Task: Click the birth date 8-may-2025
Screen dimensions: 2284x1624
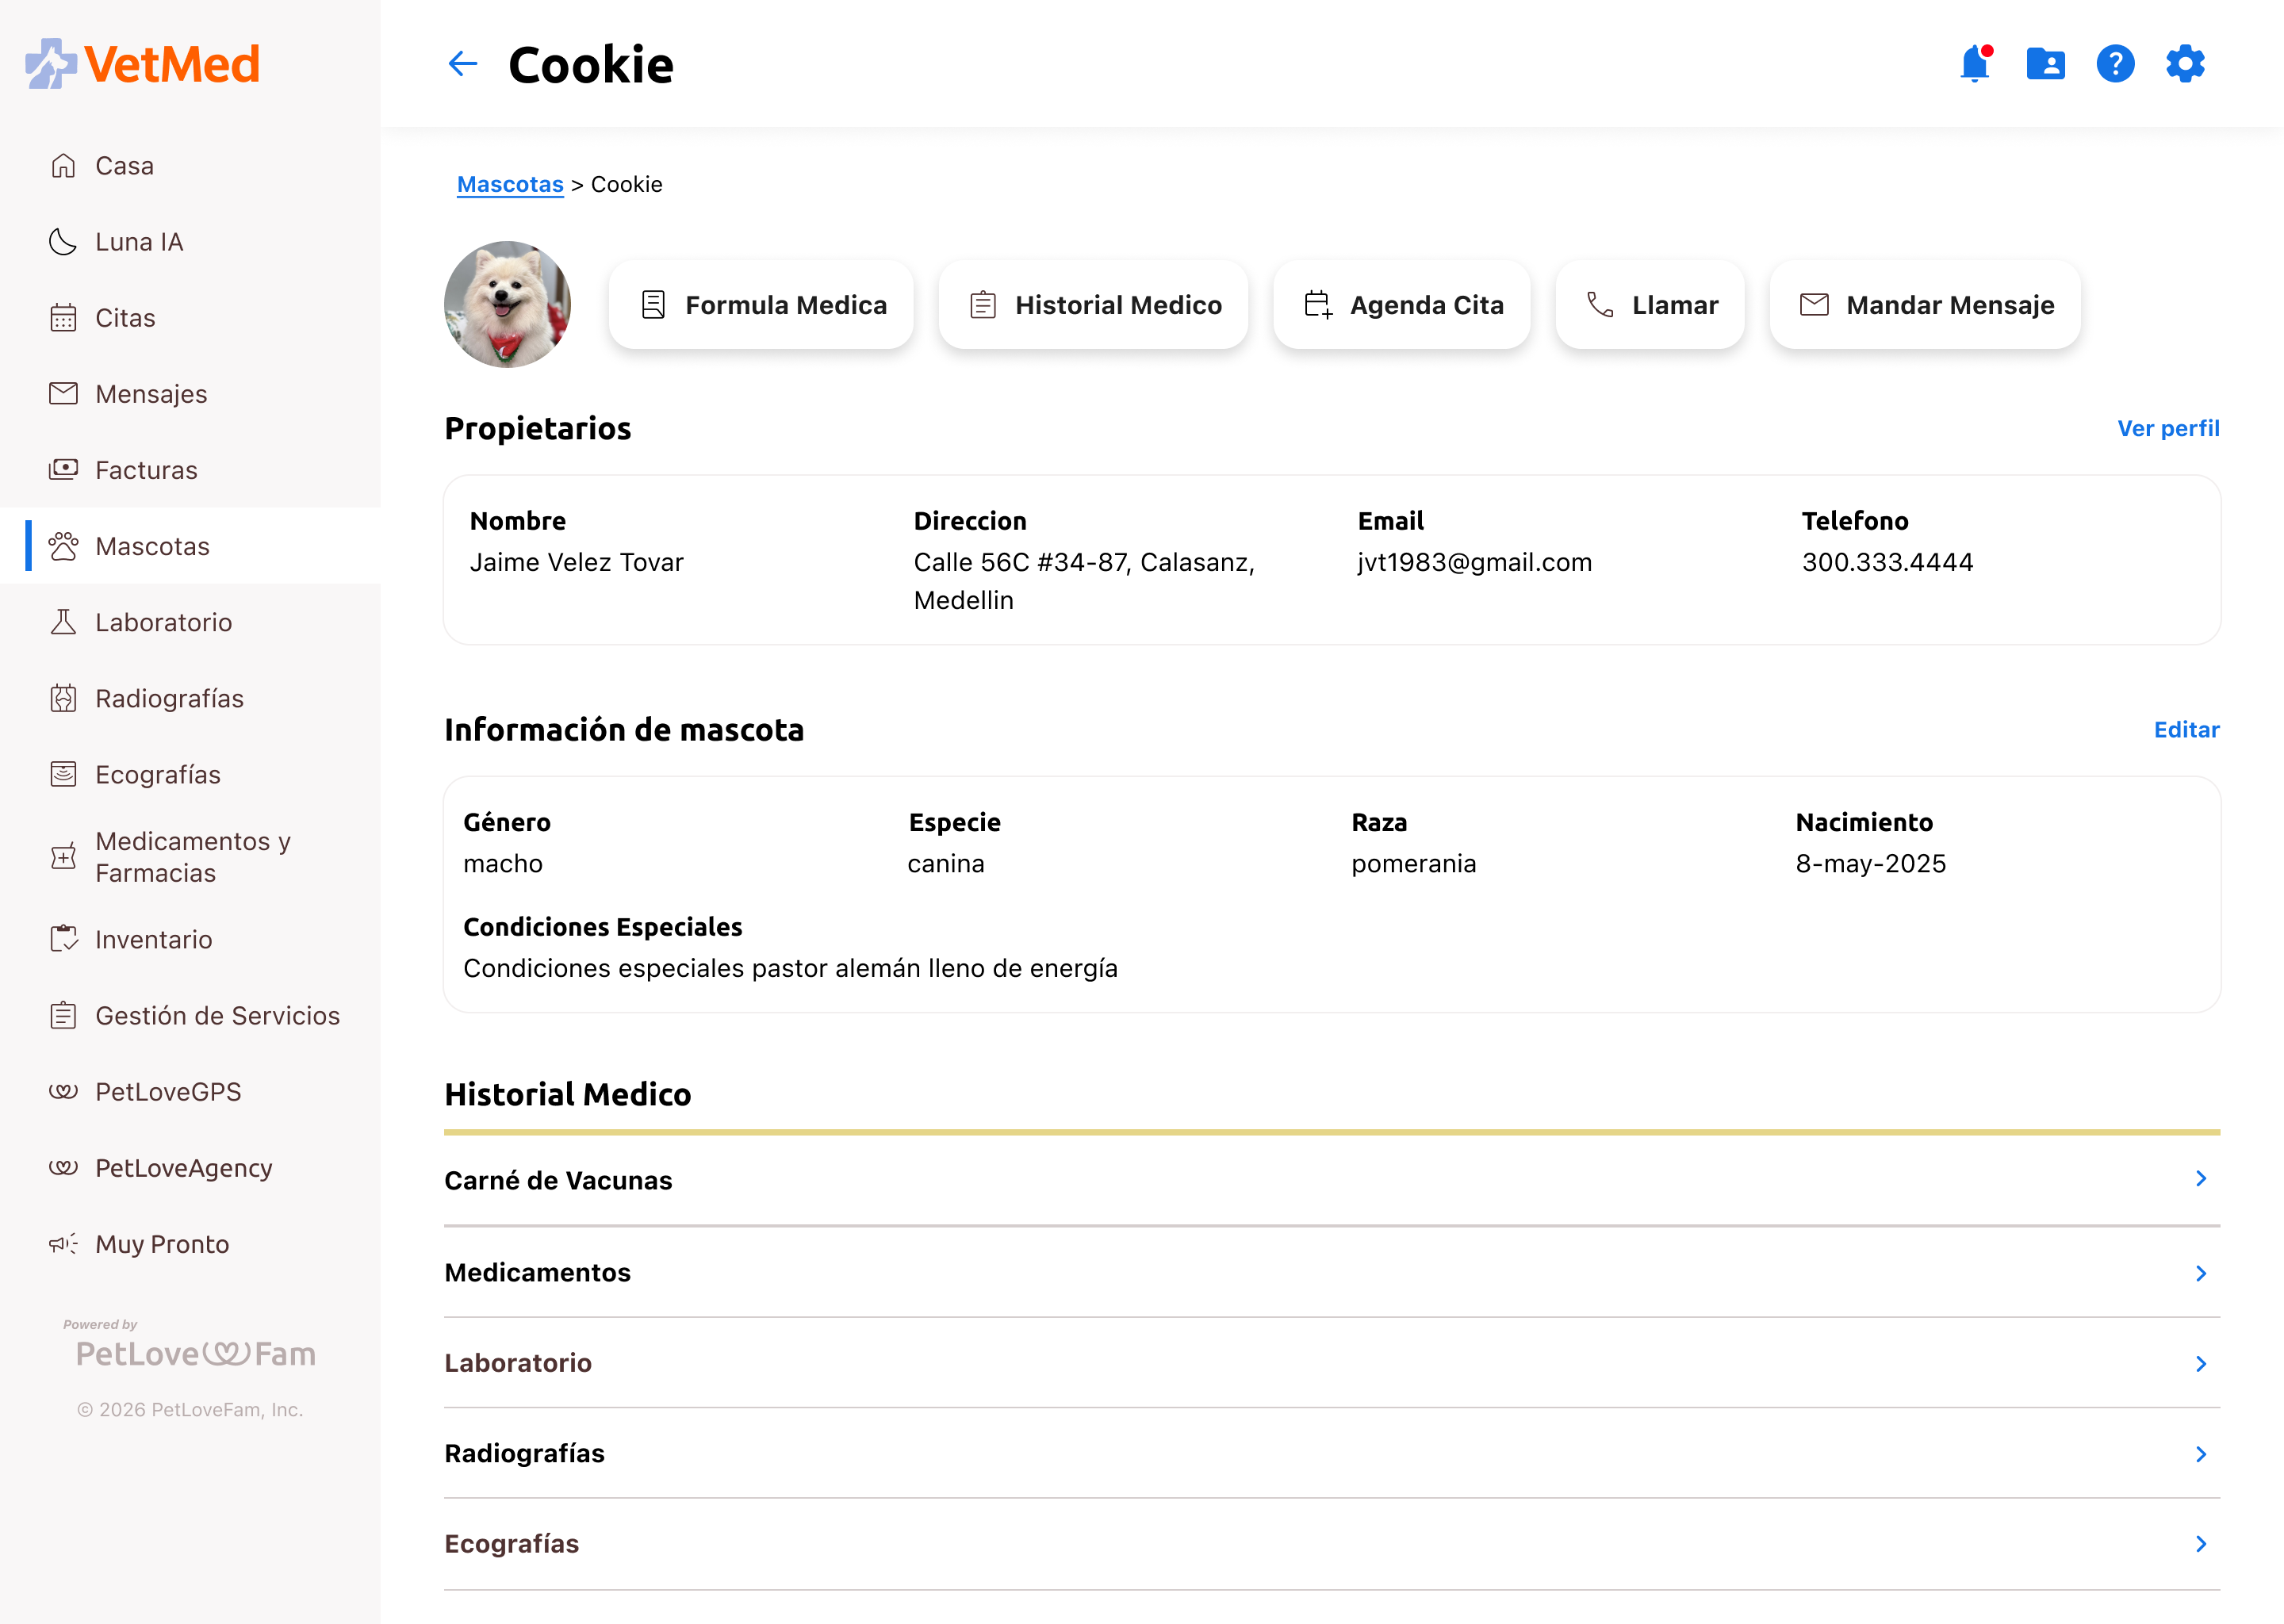Action: (1870, 863)
